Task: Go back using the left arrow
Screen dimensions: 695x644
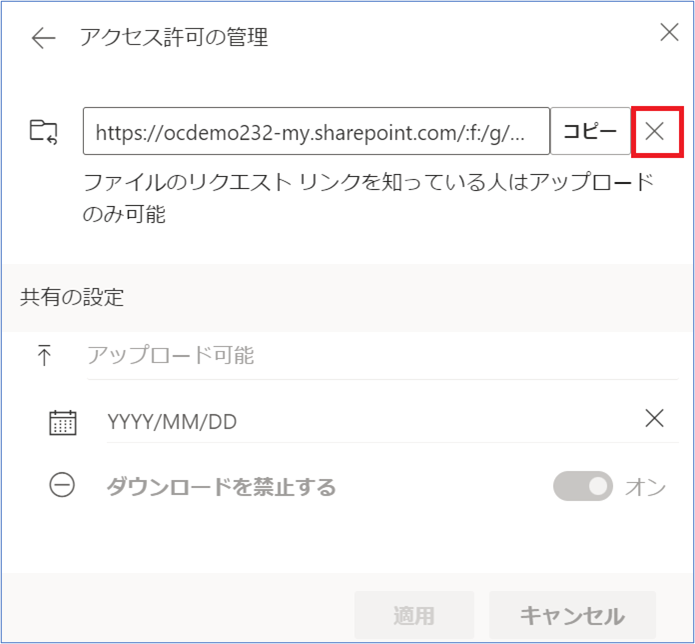Action: 43,39
